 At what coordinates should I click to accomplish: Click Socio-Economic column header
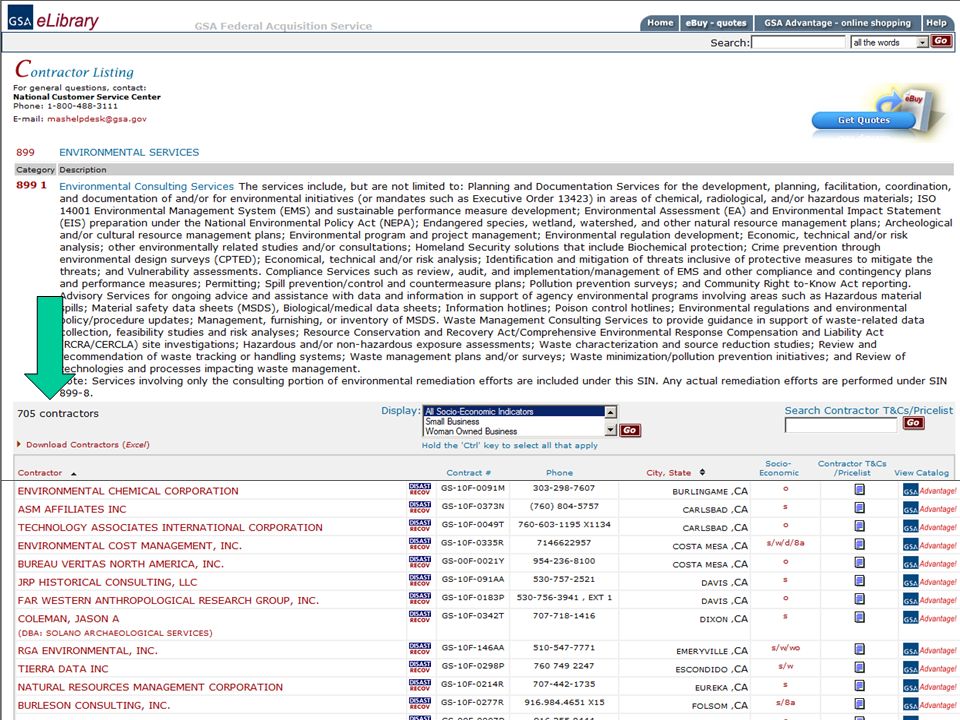click(779, 468)
